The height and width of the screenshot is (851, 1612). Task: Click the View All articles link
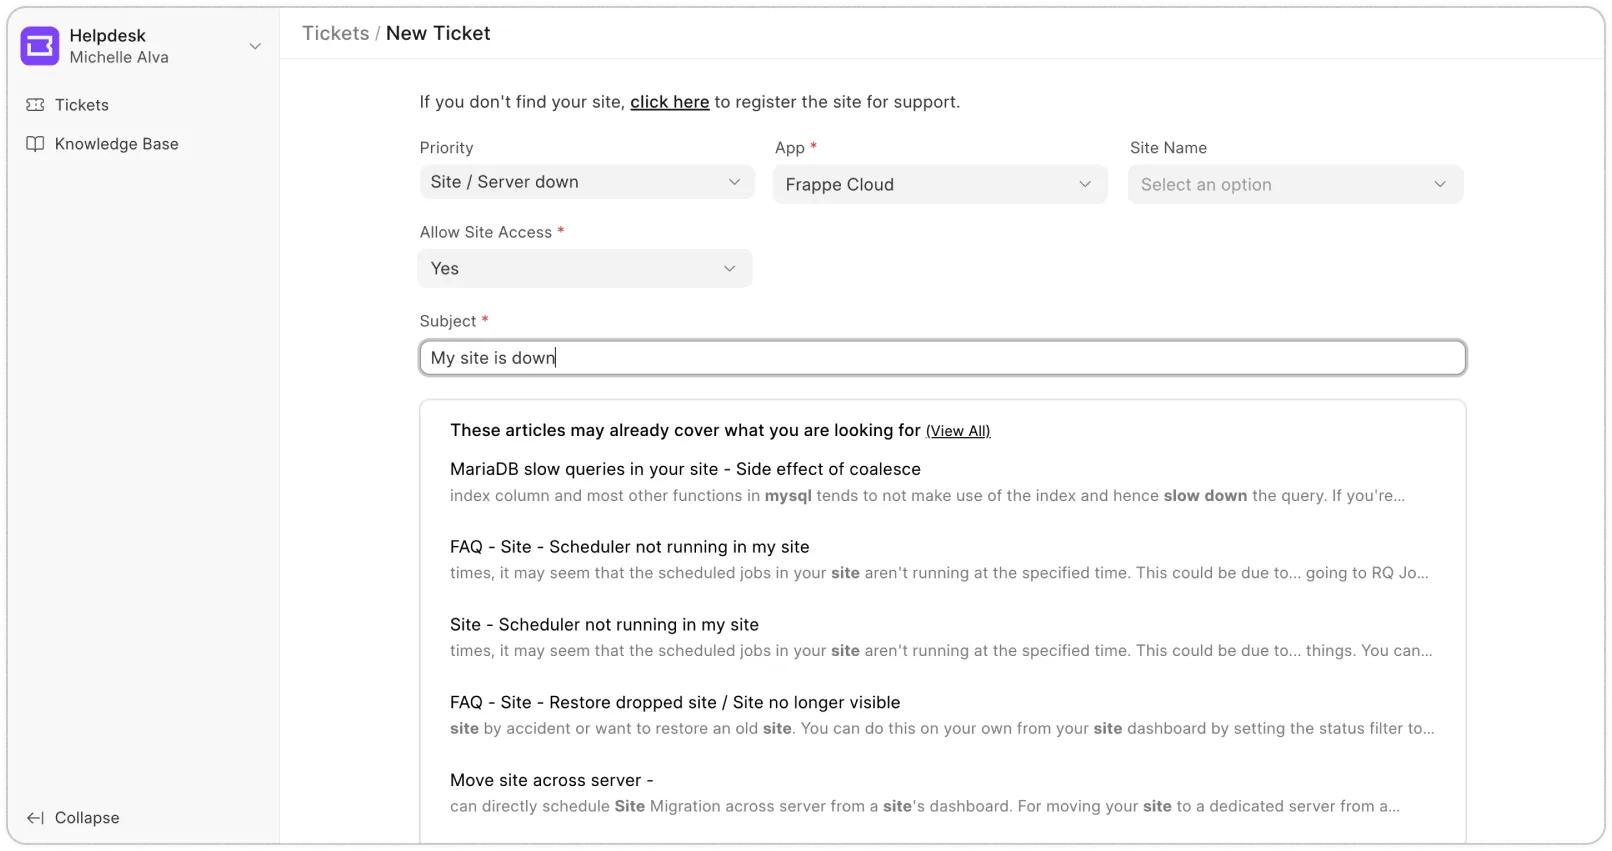(957, 431)
